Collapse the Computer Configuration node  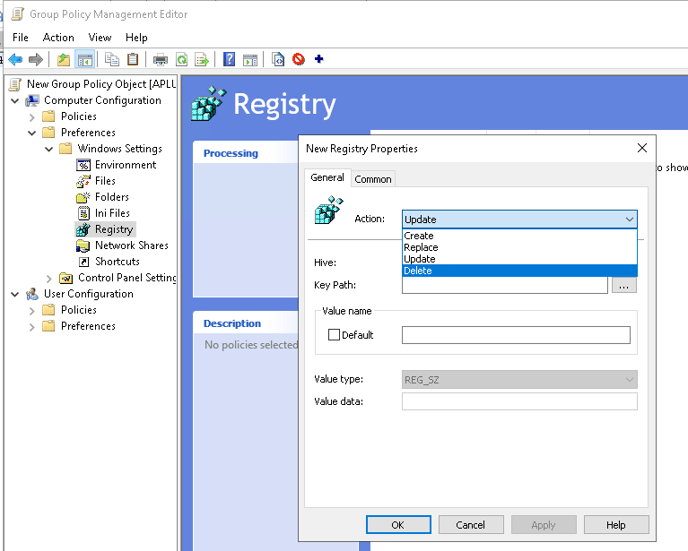[15, 101]
